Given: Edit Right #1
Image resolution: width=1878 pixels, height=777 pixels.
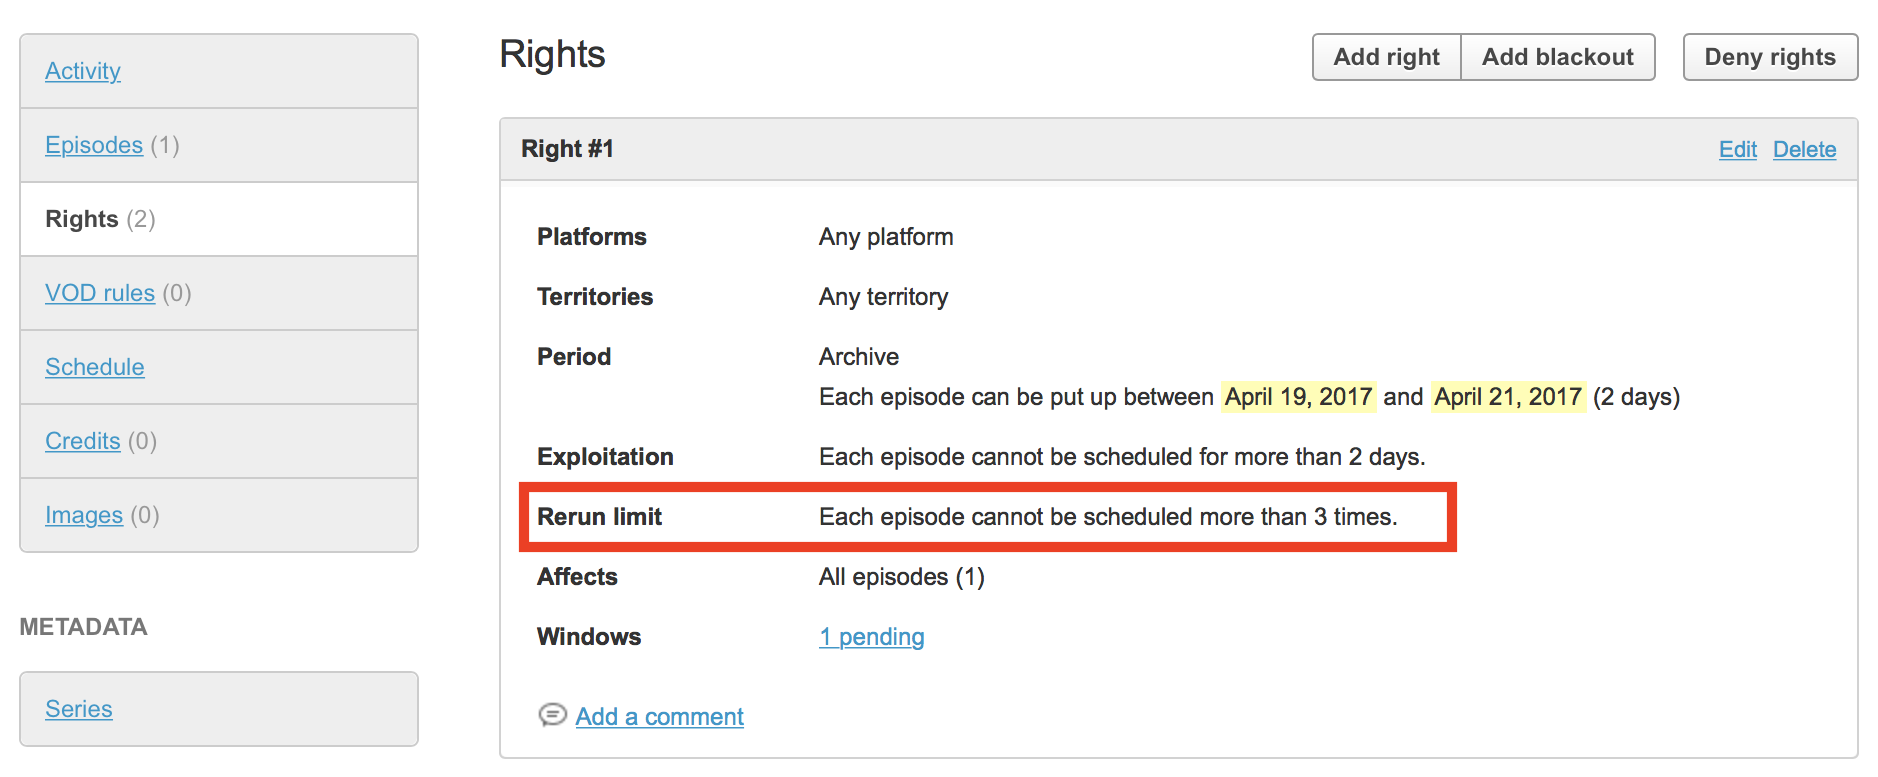Looking at the screenshot, I should click(x=1737, y=149).
